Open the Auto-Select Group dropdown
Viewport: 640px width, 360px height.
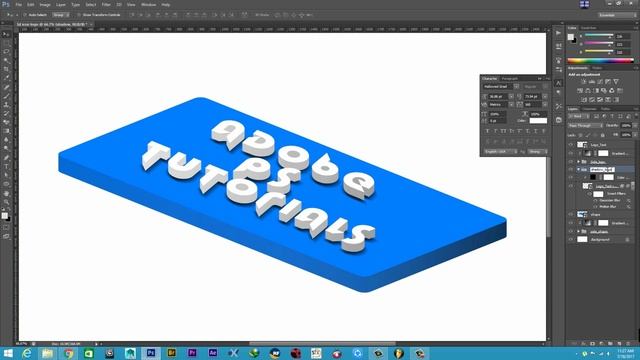[61, 15]
